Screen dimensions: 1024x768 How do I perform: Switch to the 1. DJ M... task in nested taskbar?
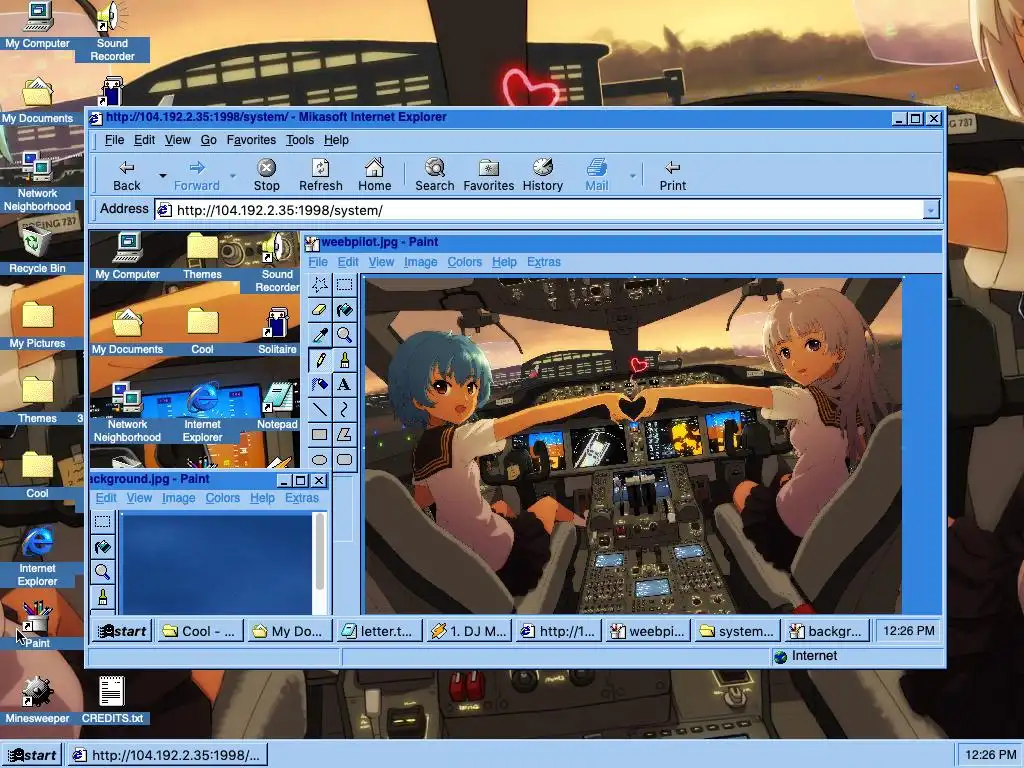(470, 631)
